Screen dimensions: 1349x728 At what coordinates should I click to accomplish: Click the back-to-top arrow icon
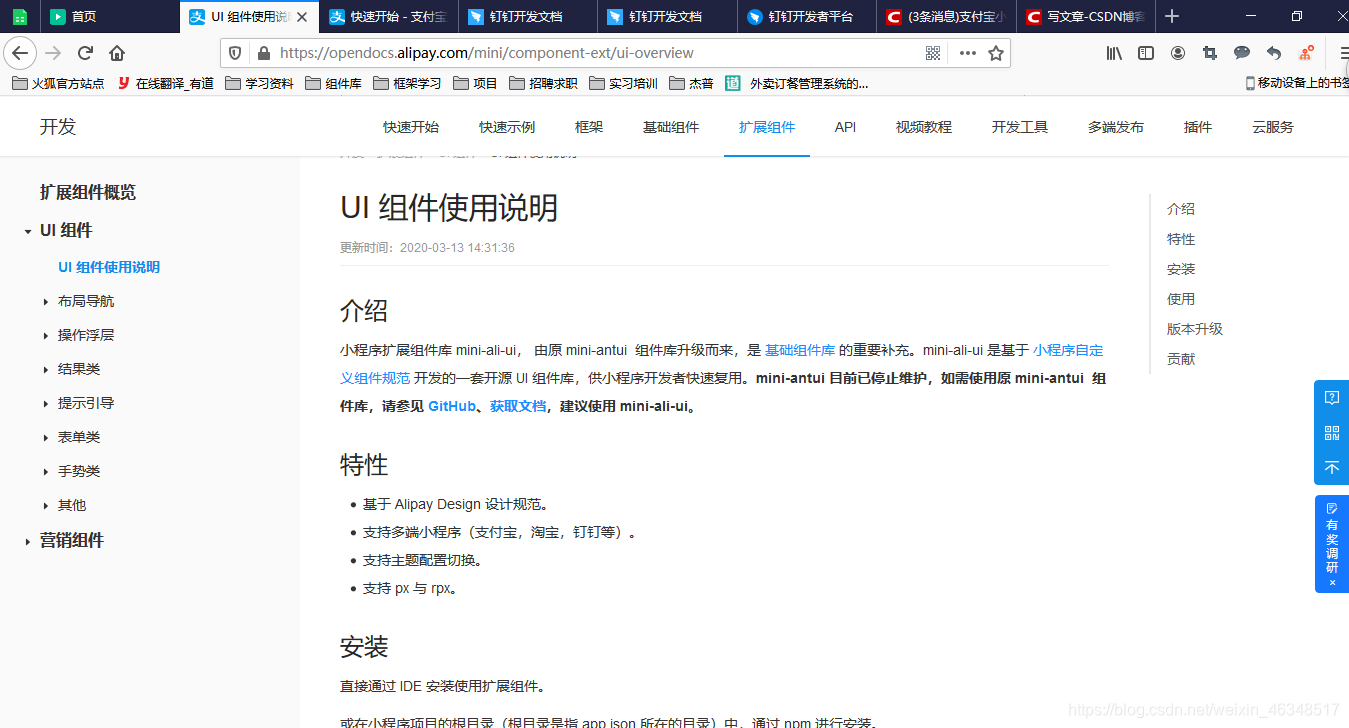(x=1331, y=467)
